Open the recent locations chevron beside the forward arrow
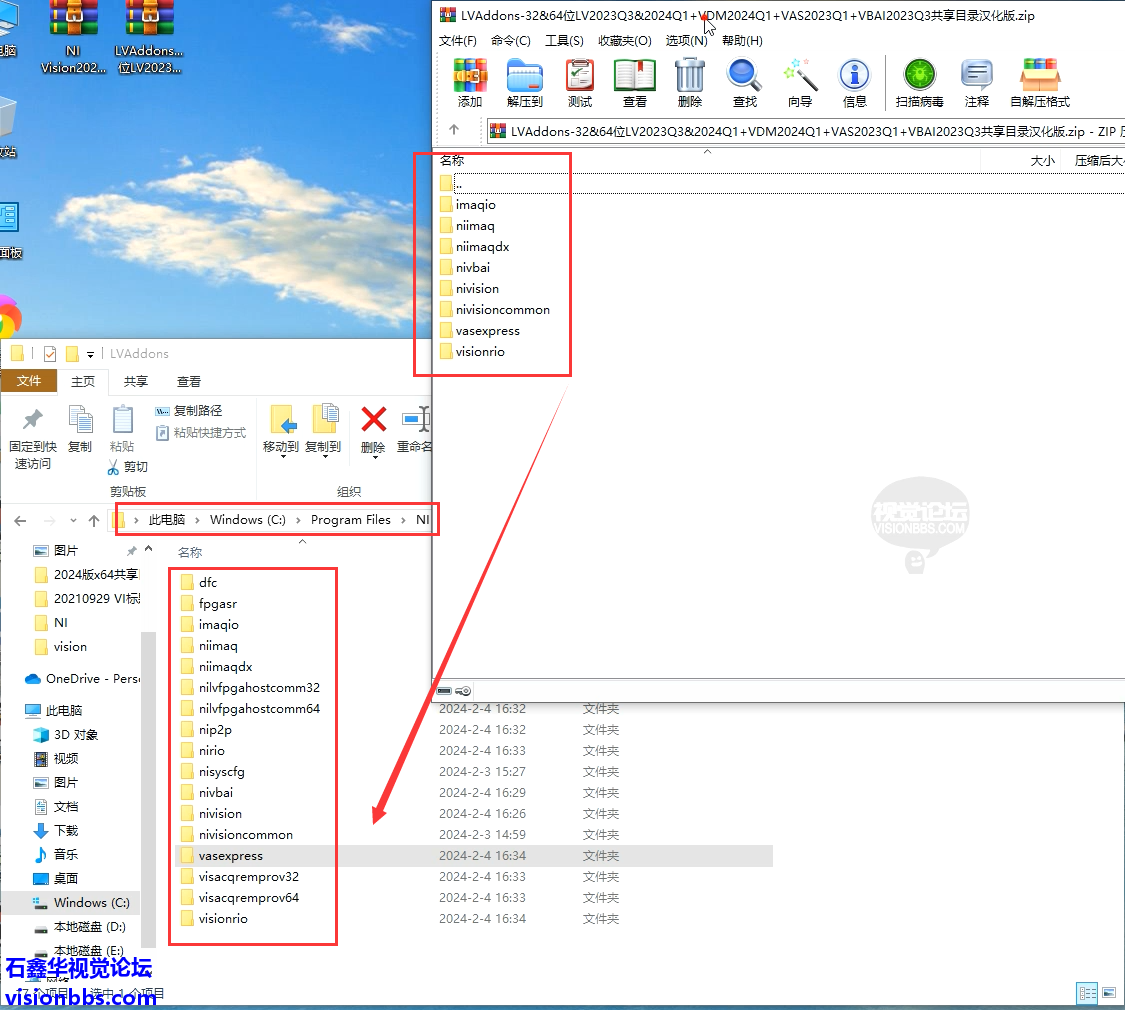1125x1010 pixels. [x=72, y=521]
